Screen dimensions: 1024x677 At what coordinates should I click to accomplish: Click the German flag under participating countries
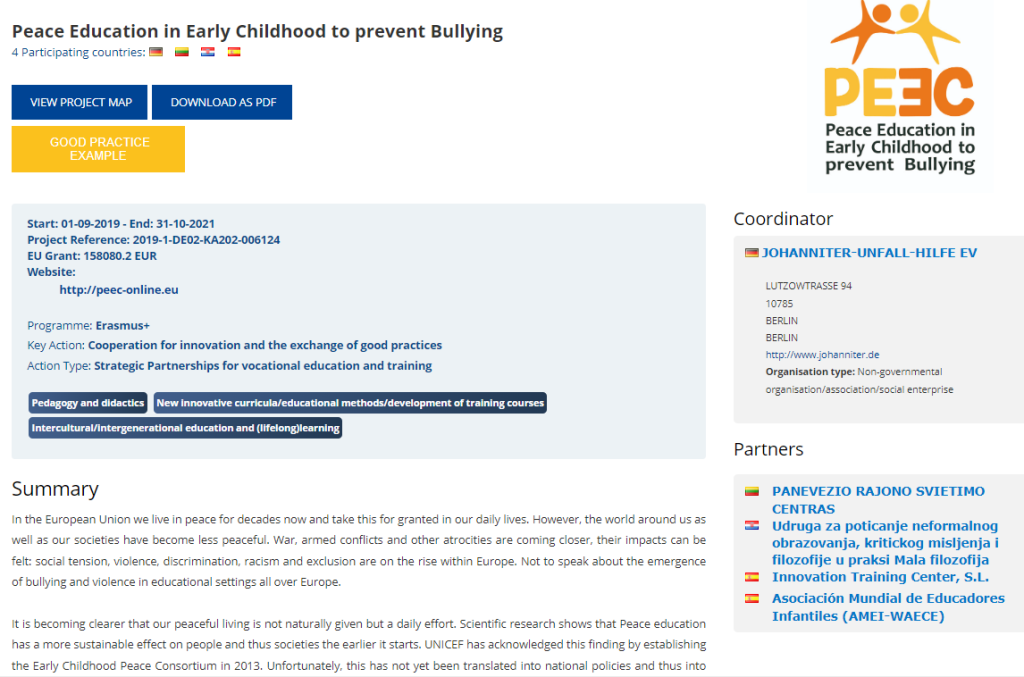tap(156, 52)
